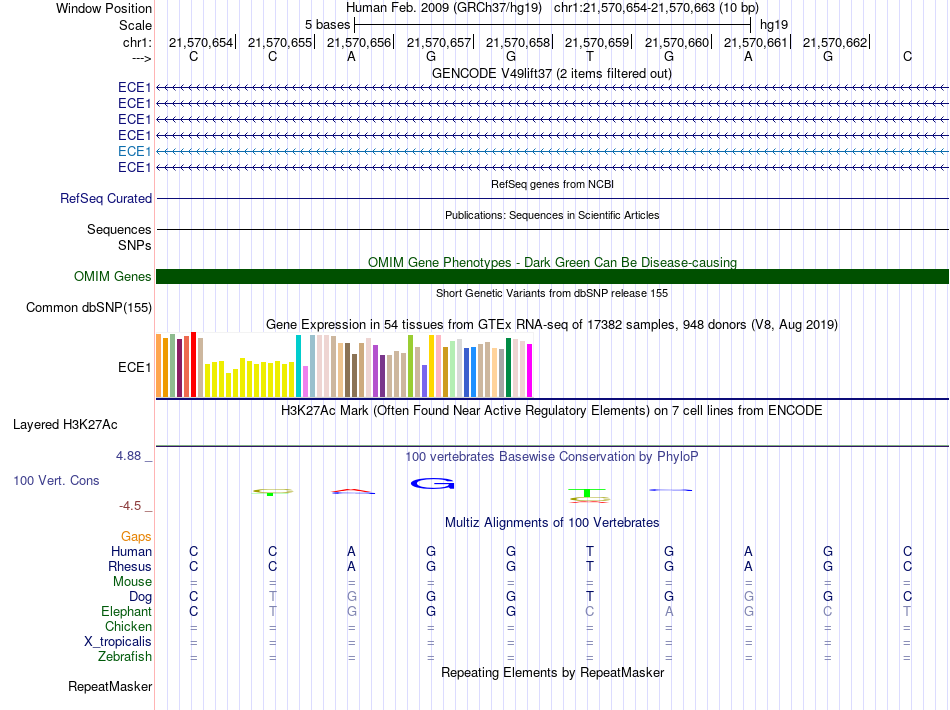Click the GENCODE V49lift37 track title
This screenshot has width=950, height=710.
pos(552,74)
